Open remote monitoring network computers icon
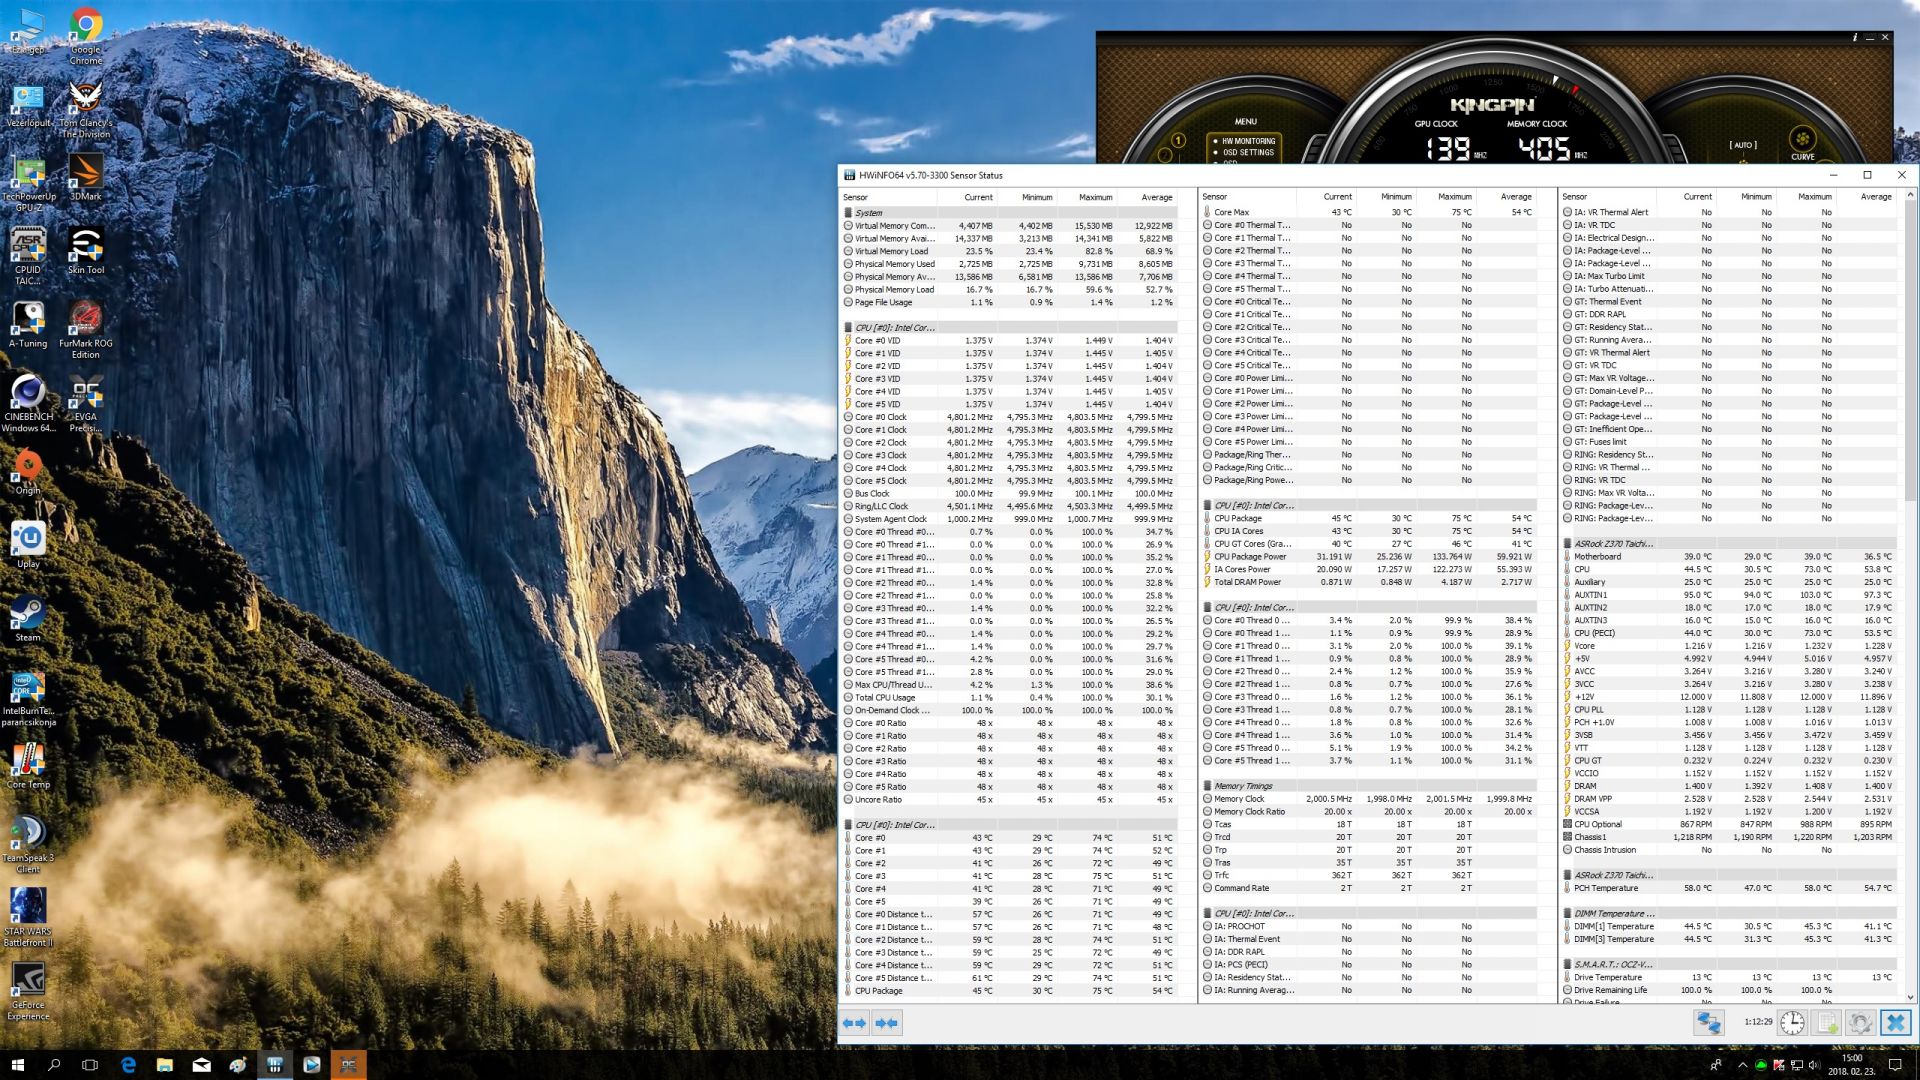1920x1080 pixels. click(x=1708, y=1023)
